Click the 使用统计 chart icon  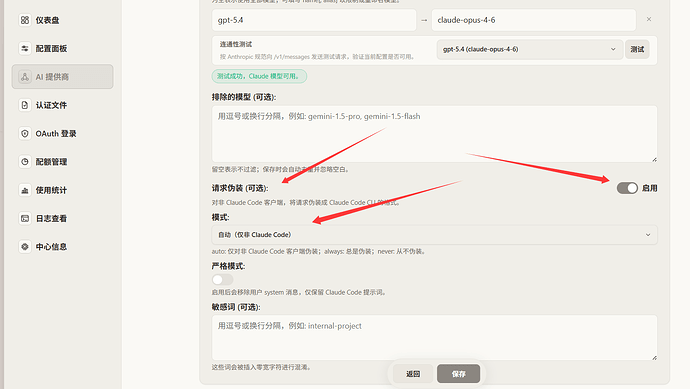[x=25, y=190]
